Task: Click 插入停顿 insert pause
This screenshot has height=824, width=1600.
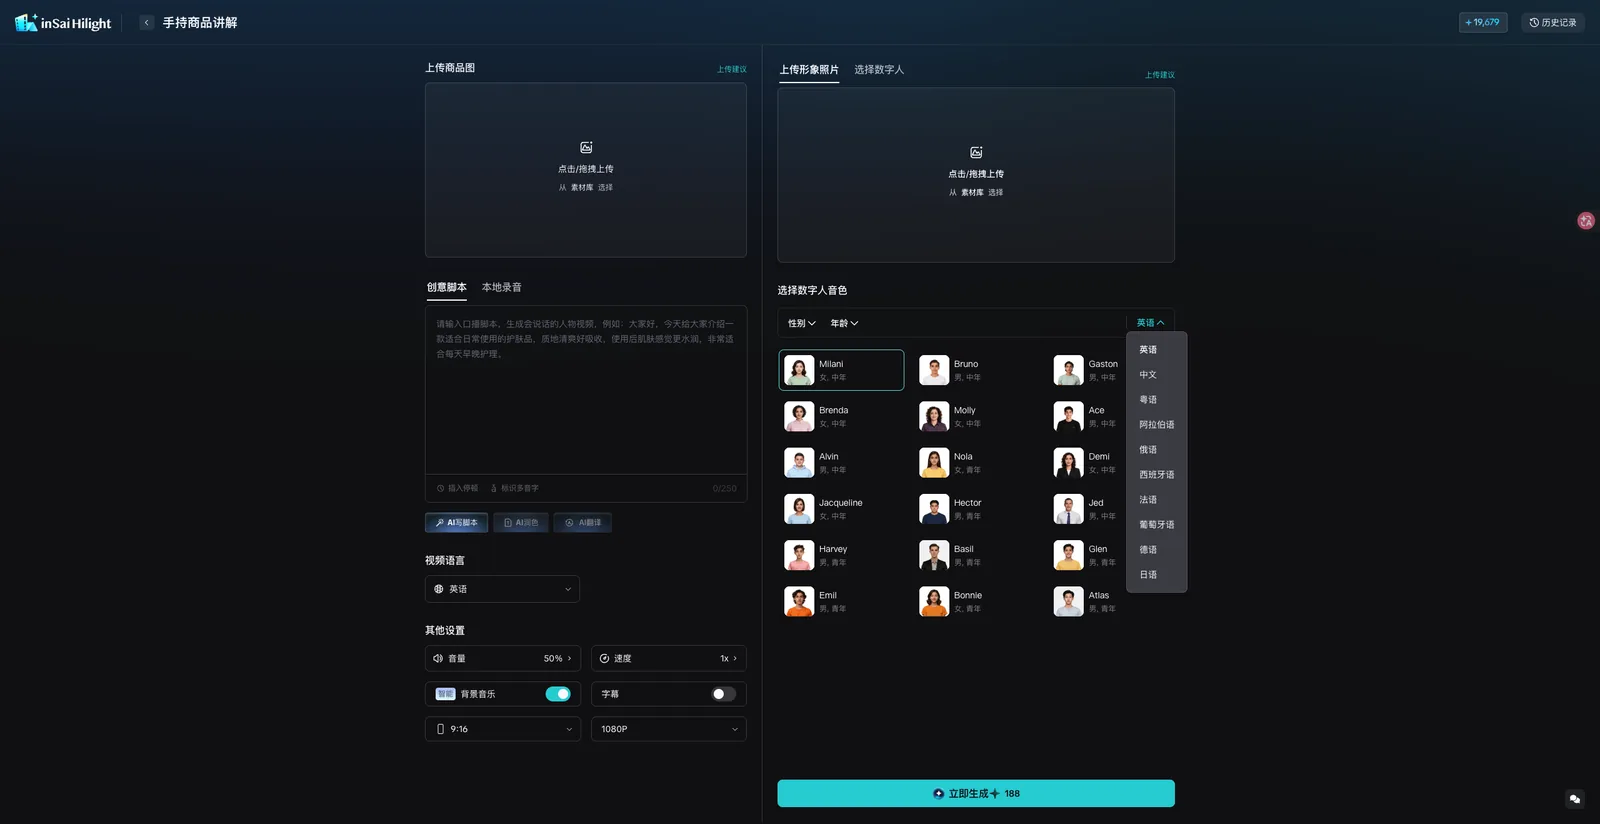Action: [x=458, y=488]
